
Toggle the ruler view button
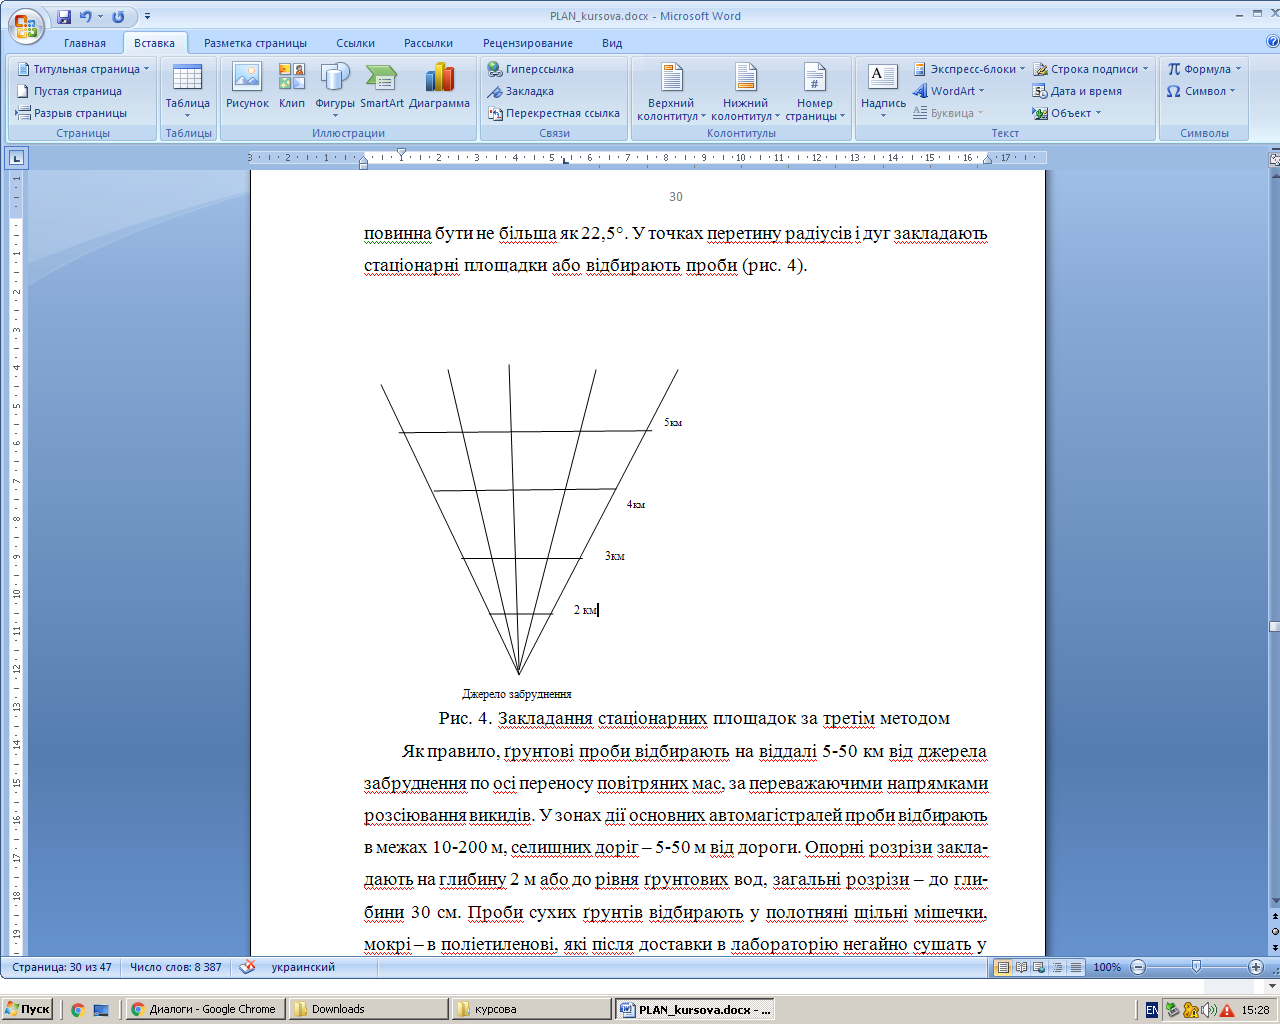(1274, 158)
